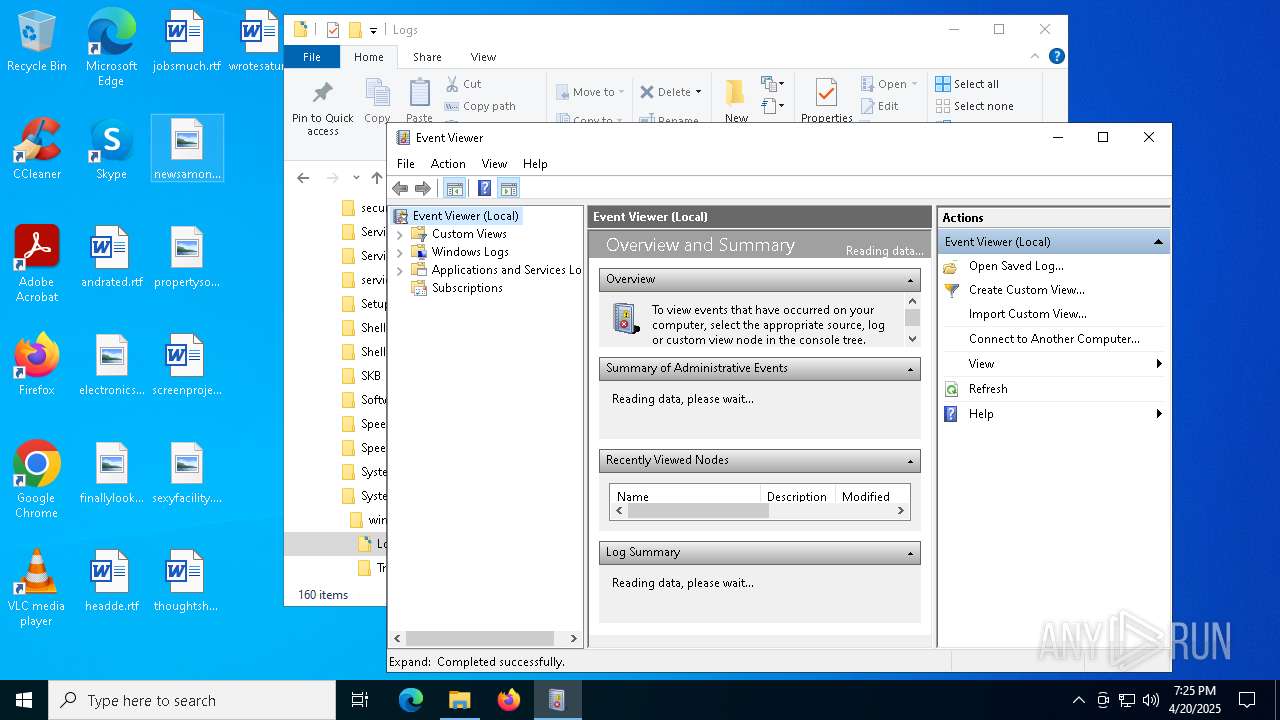Open Event Viewer Action menu
Screen dimensions: 1280x720
448,164
